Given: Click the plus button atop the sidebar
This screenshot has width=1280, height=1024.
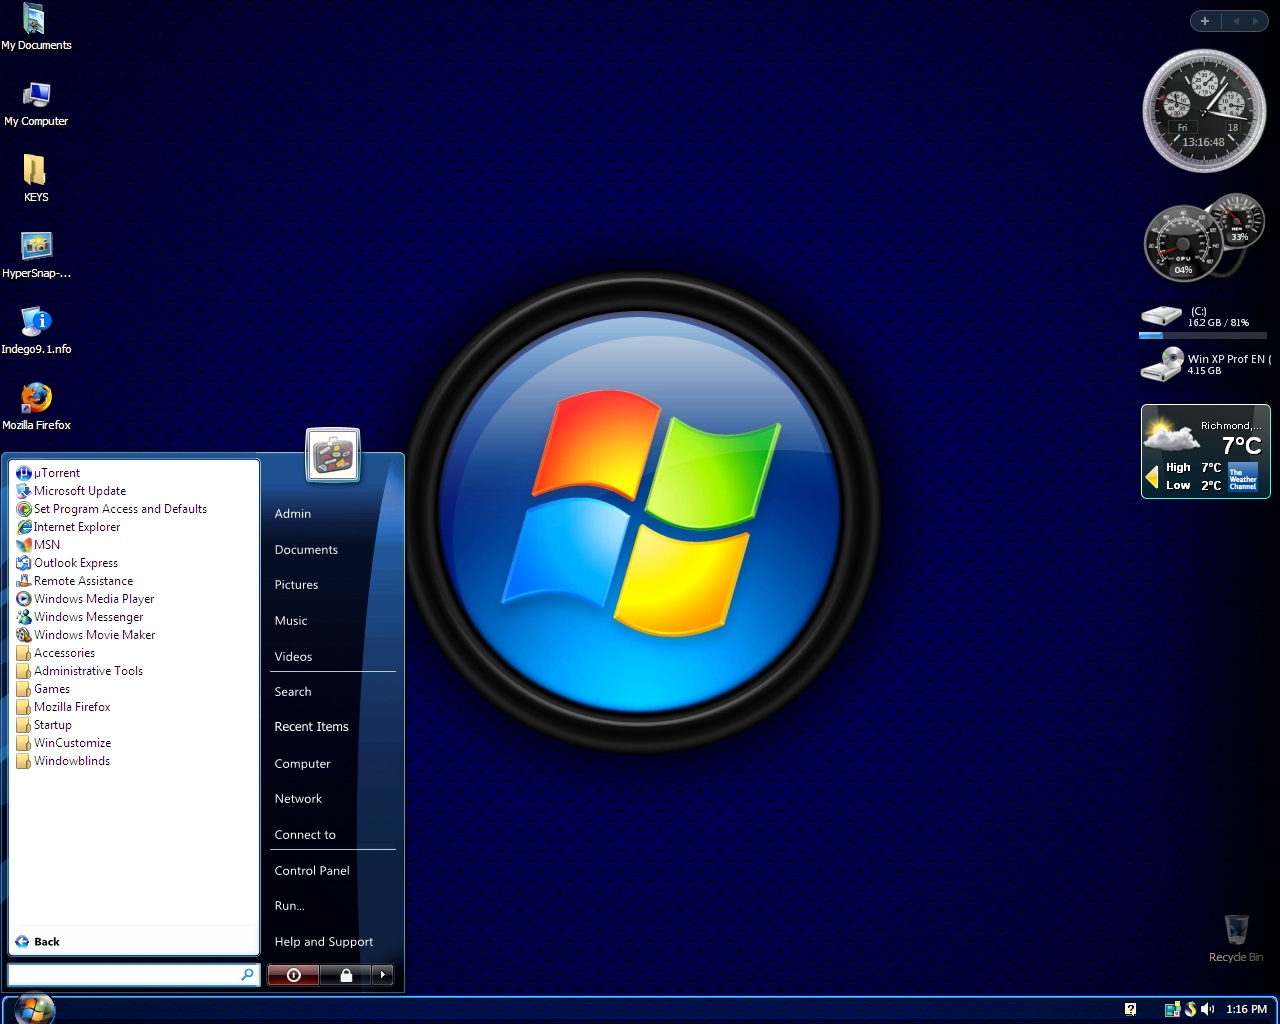Looking at the screenshot, I should pyautogui.click(x=1205, y=21).
